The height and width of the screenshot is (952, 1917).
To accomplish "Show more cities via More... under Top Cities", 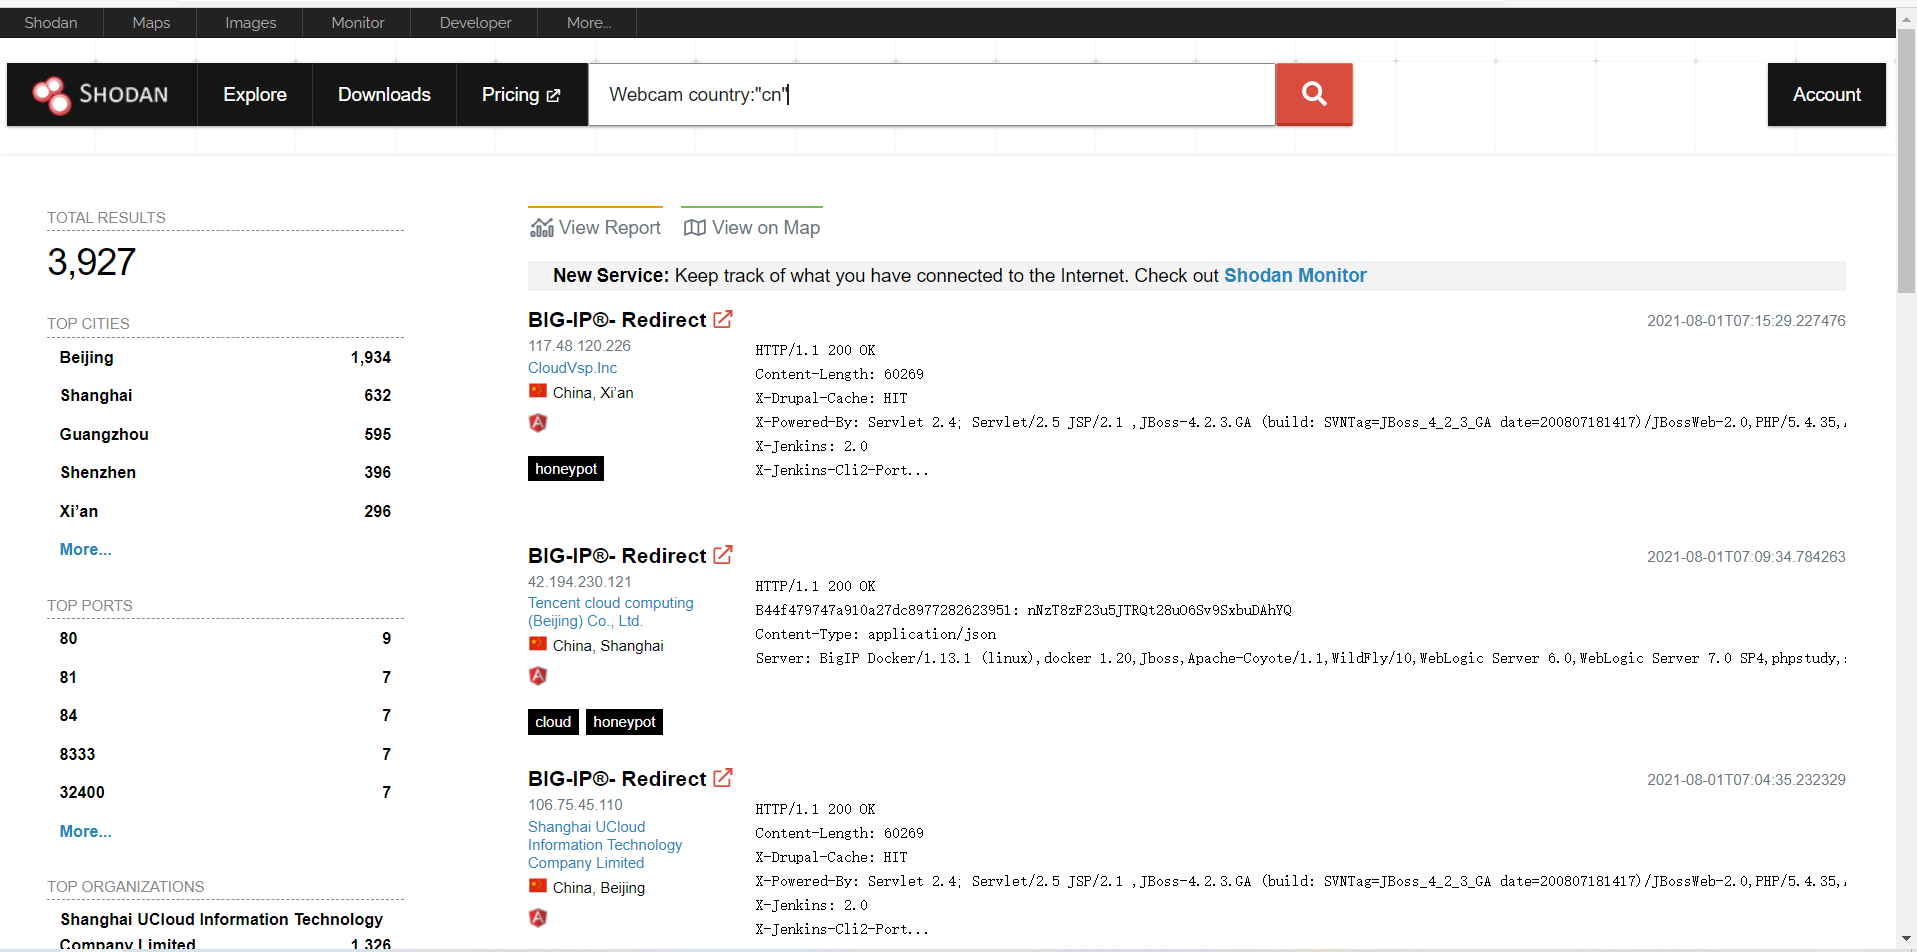I will point(85,549).
